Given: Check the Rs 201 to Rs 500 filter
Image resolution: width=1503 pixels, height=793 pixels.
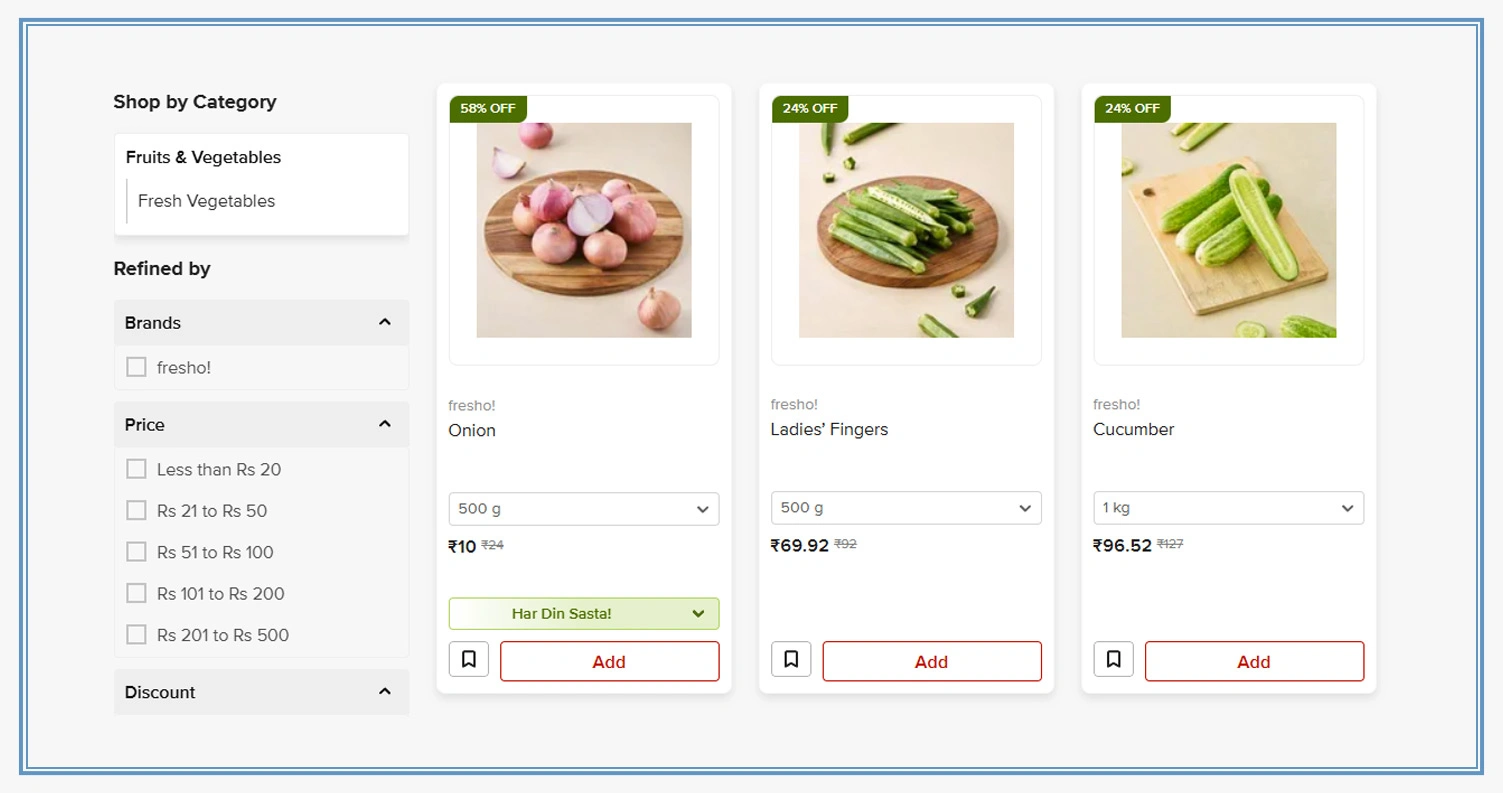Looking at the screenshot, I should pos(137,634).
